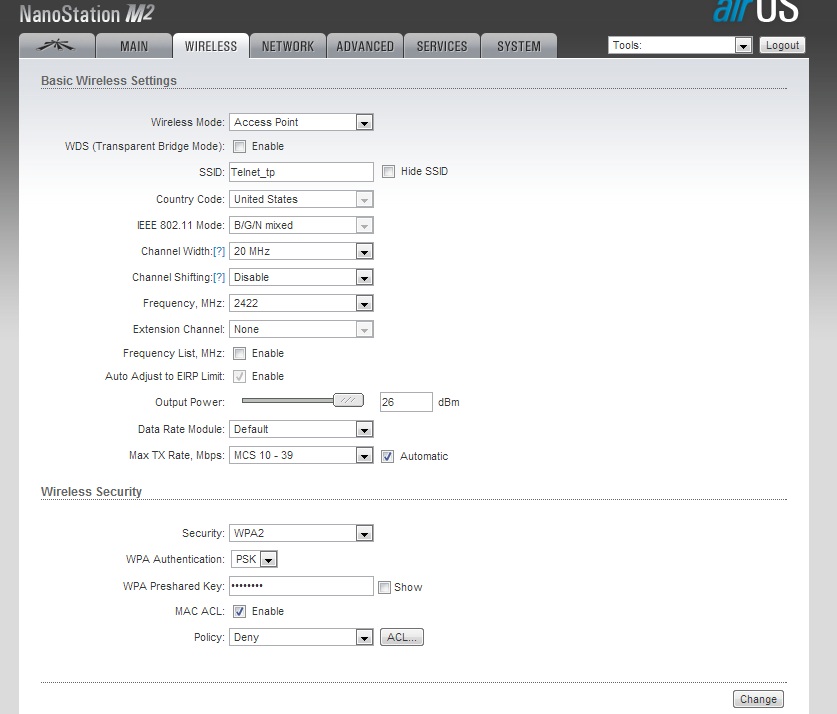Image resolution: width=837 pixels, height=714 pixels.
Task: Click the Logout button
Action: tap(782, 45)
